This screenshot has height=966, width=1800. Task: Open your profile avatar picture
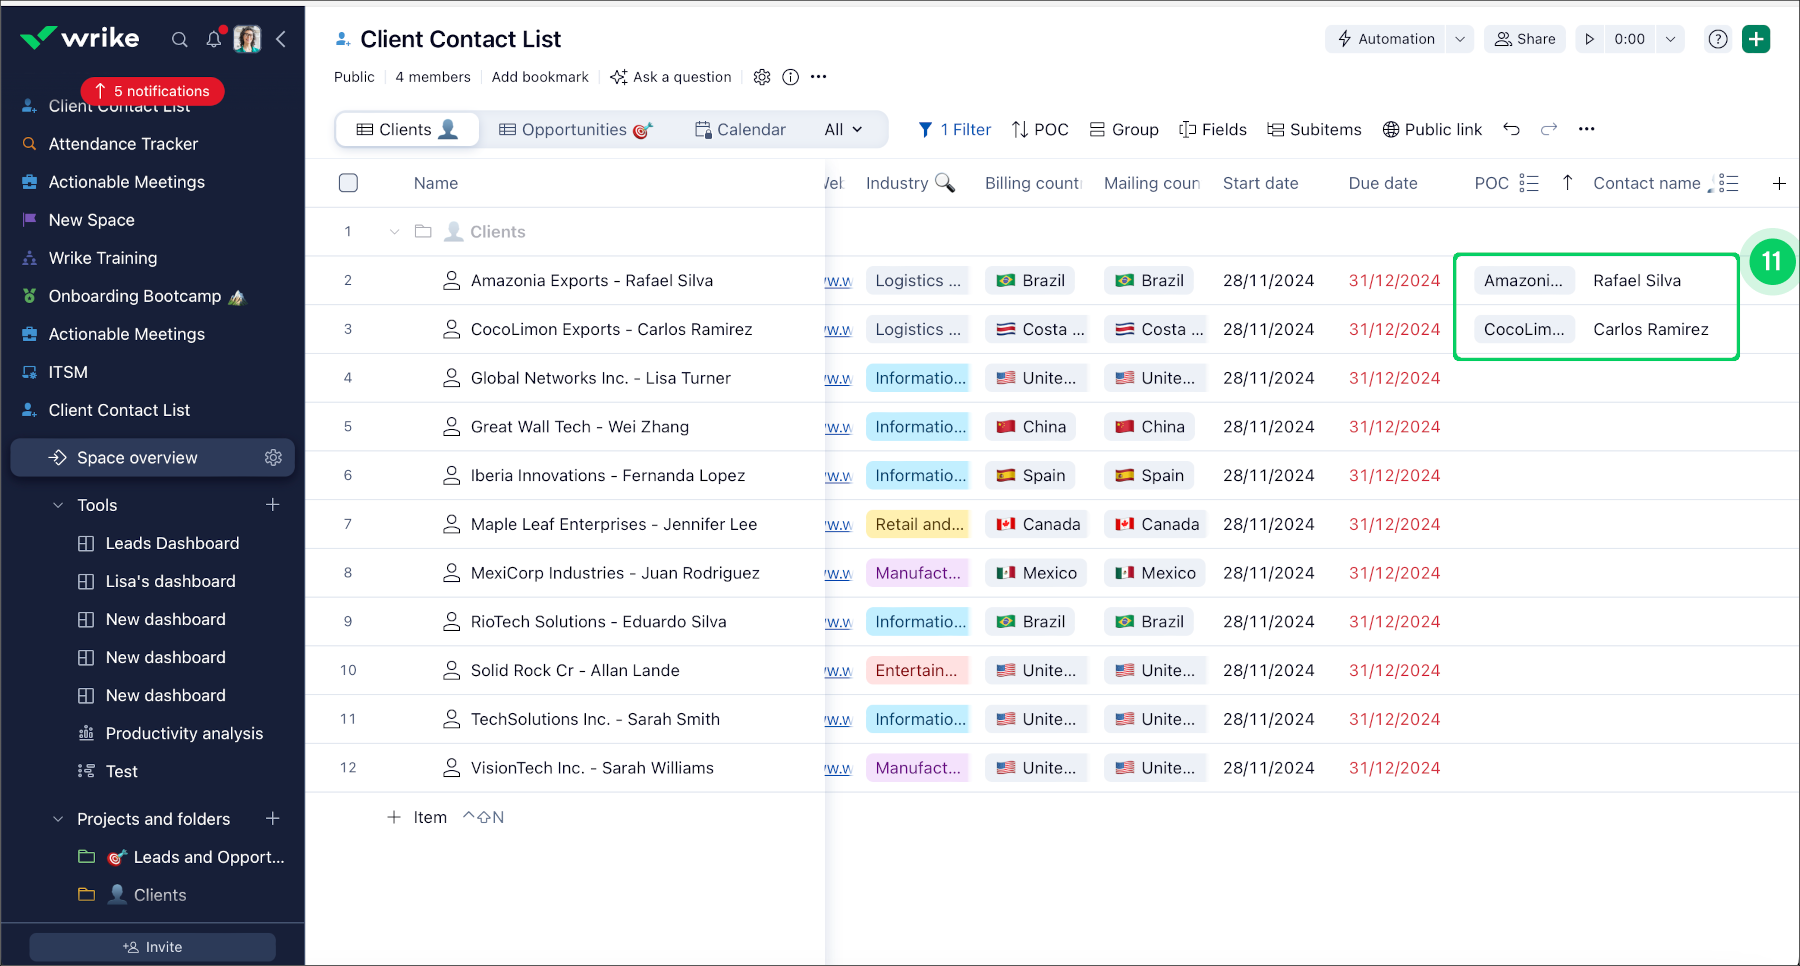click(x=247, y=39)
